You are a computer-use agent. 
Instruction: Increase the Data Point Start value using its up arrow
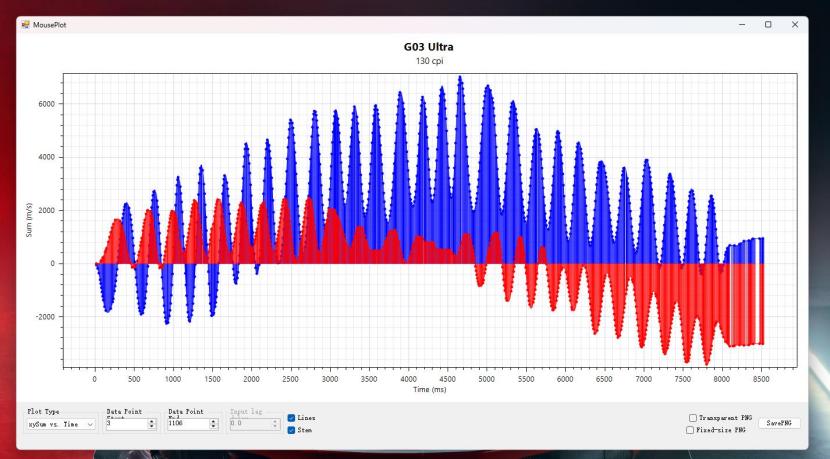(x=152, y=421)
